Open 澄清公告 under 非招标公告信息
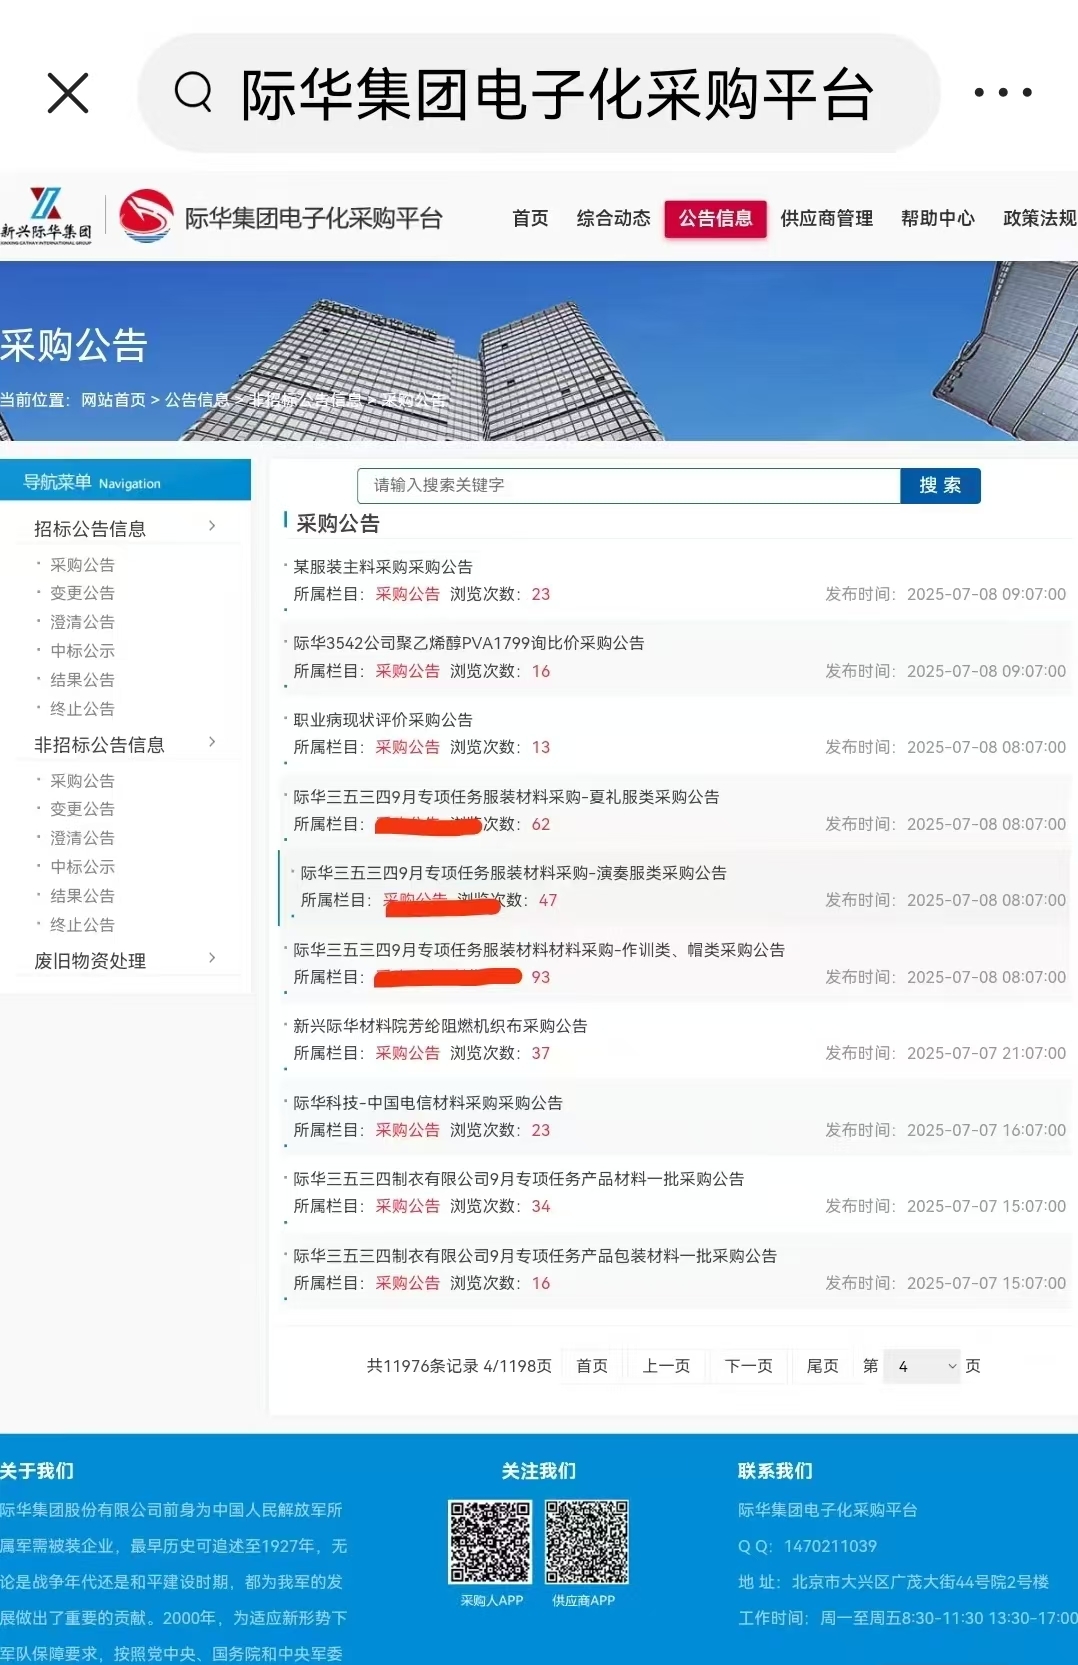This screenshot has width=1078, height=1665. click(83, 838)
